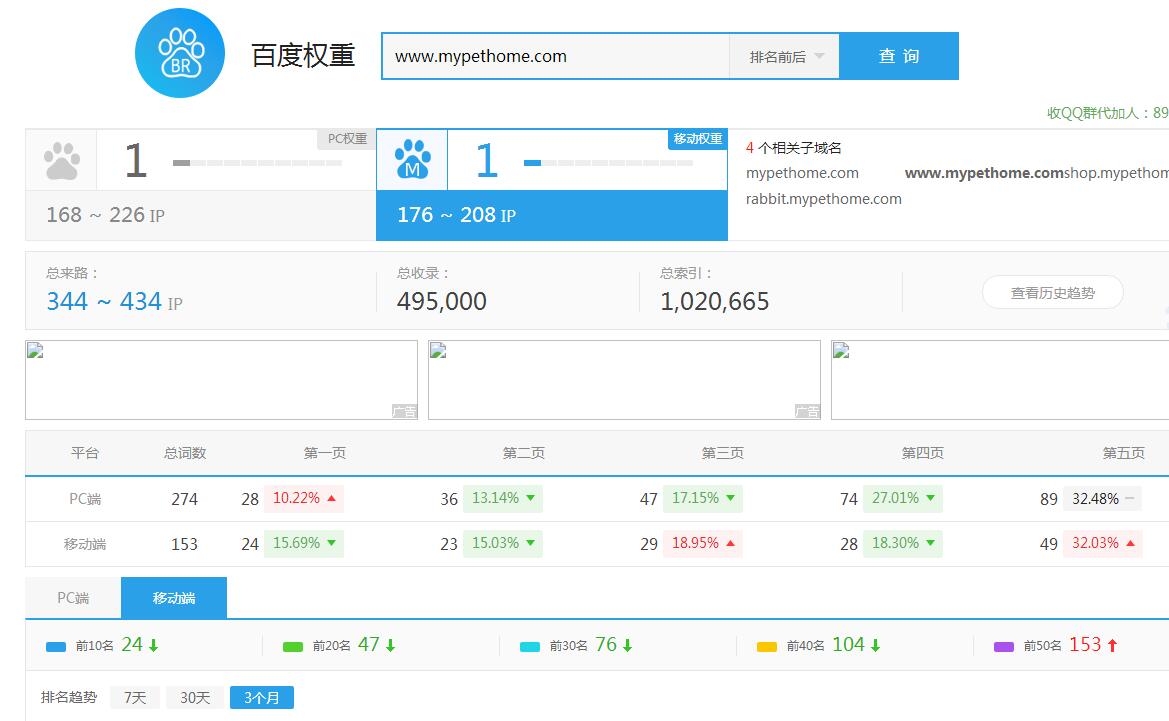Switch to the PC端 tab
This screenshot has width=1169, height=721.
[x=73, y=598]
